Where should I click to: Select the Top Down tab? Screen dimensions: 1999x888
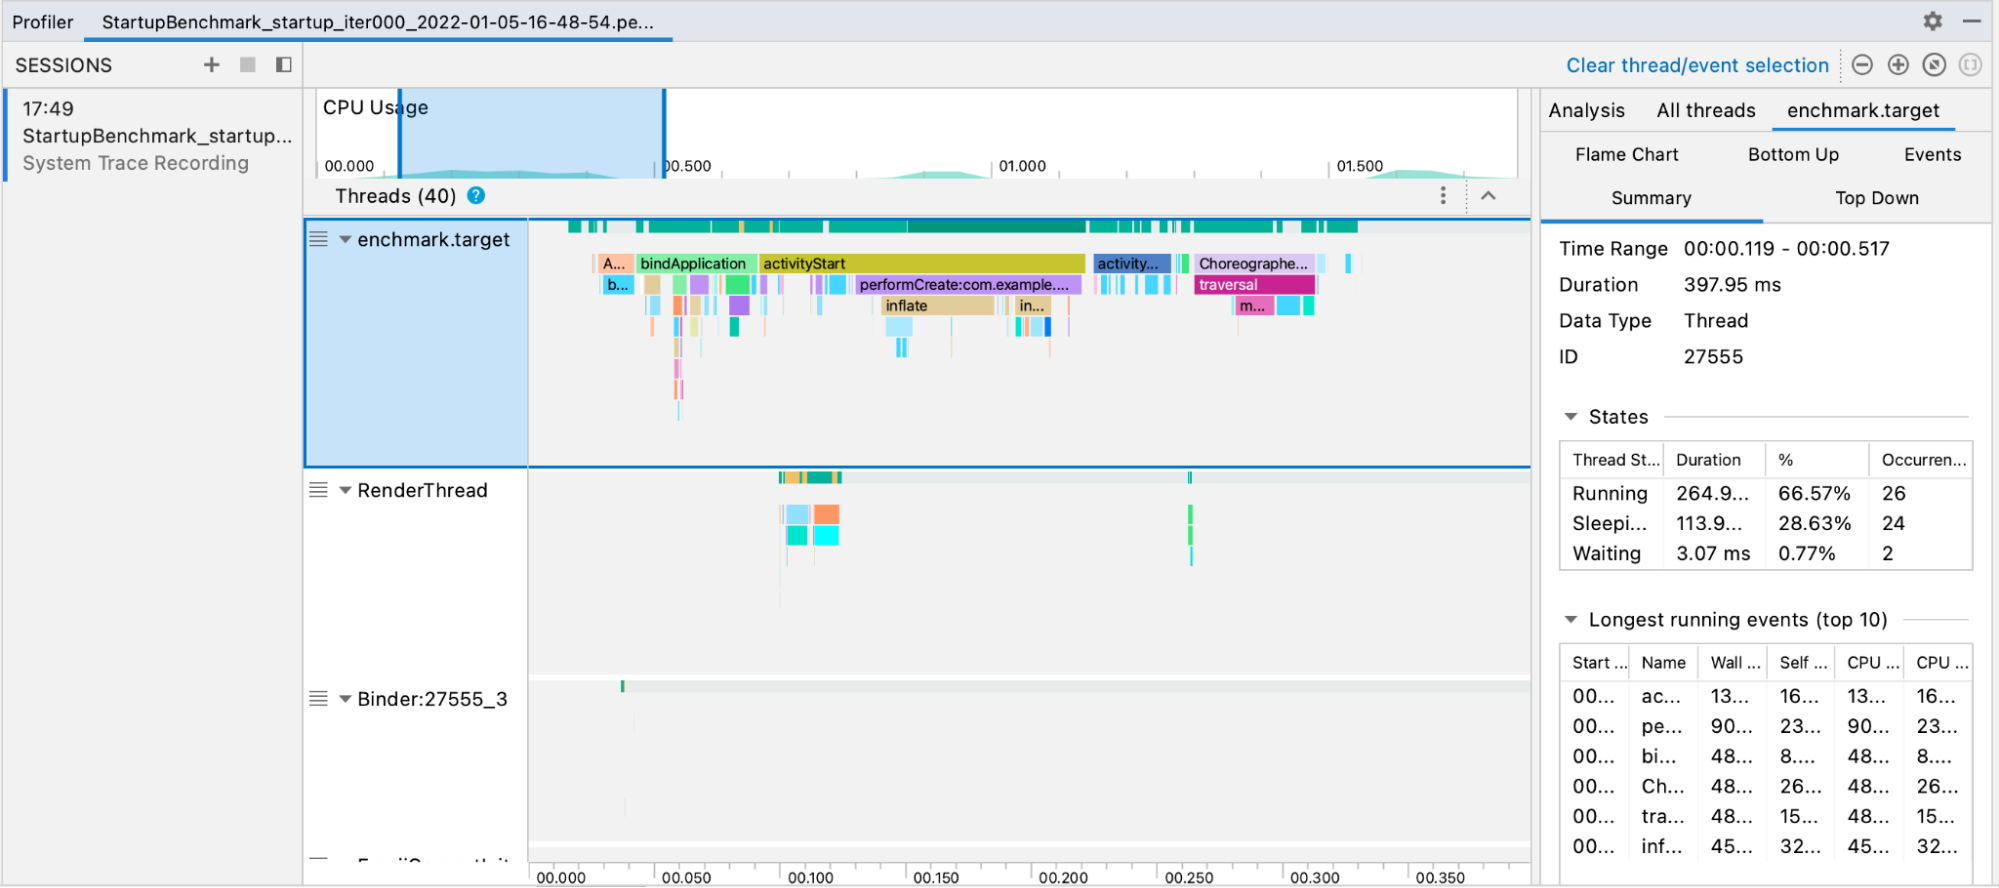click(1876, 198)
